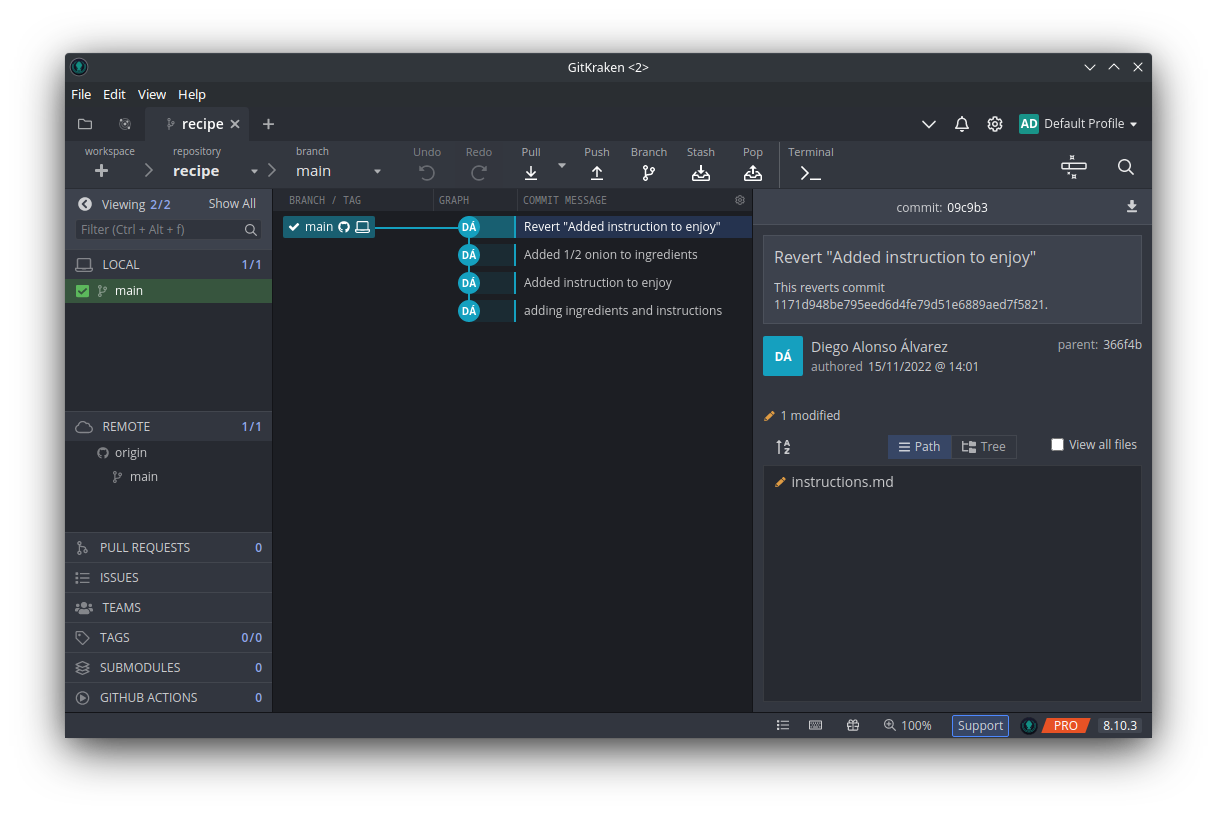
Task: Focus the Filter input field
Action: [x=168, y=230]
